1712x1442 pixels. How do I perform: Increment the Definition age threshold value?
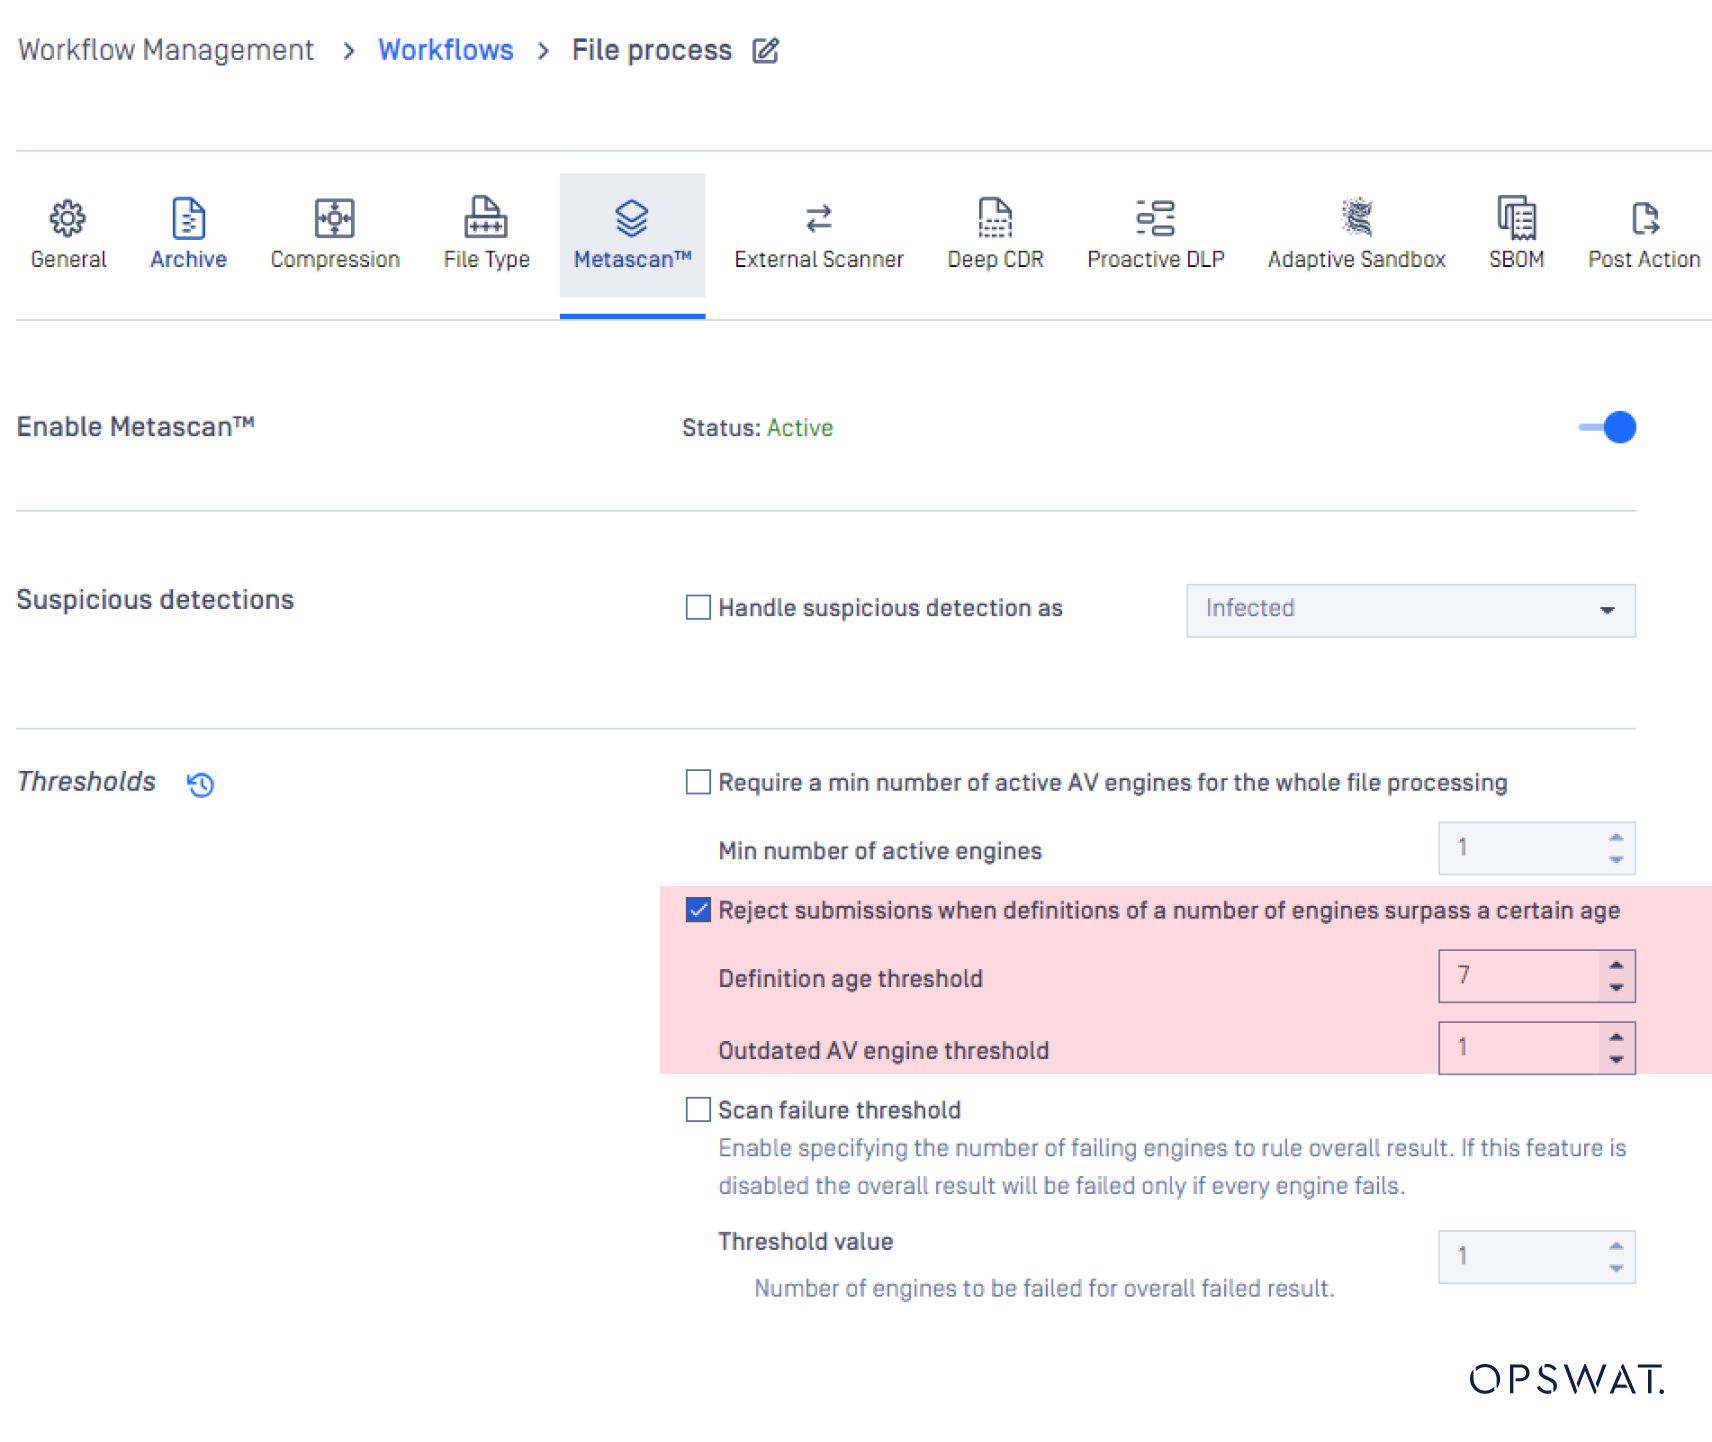(1617, 965)
